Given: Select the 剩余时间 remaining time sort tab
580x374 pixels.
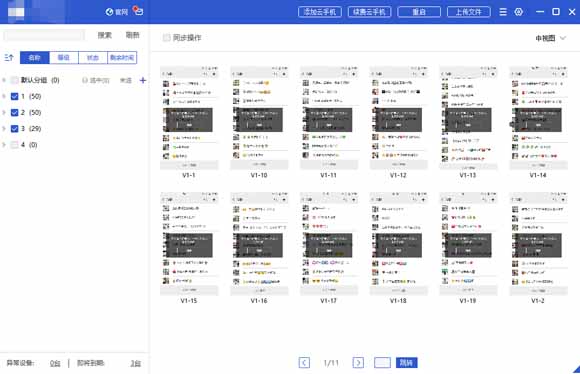Looking at the screenshot, I should (122, 57).
